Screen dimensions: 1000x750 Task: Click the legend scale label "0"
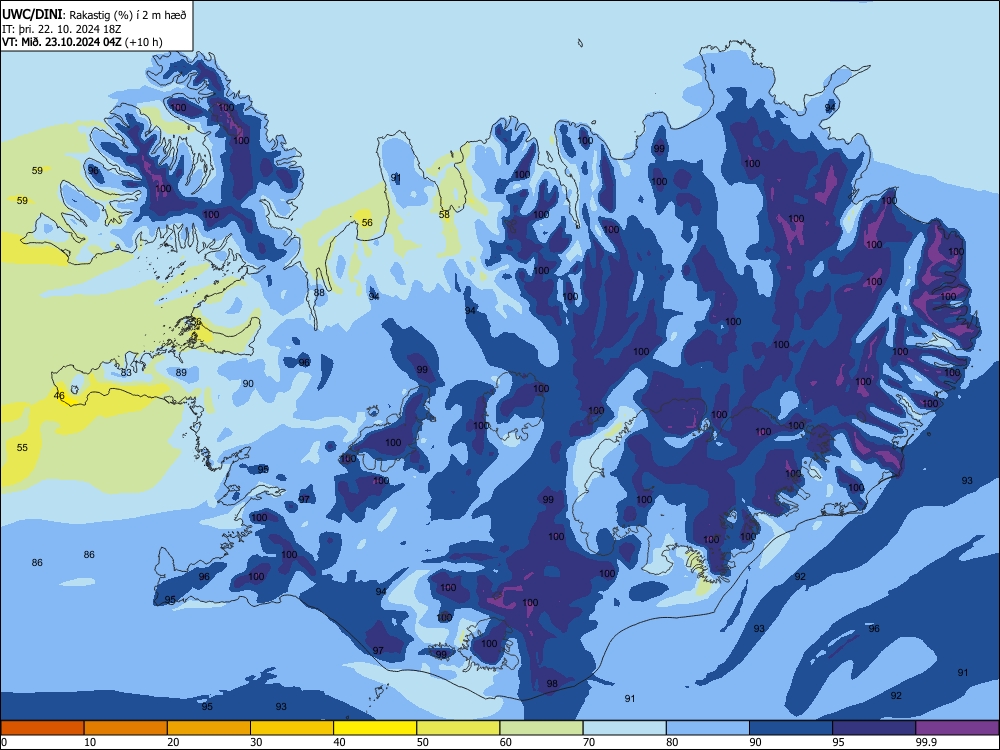pyautogui.click(x=4, y=742)
